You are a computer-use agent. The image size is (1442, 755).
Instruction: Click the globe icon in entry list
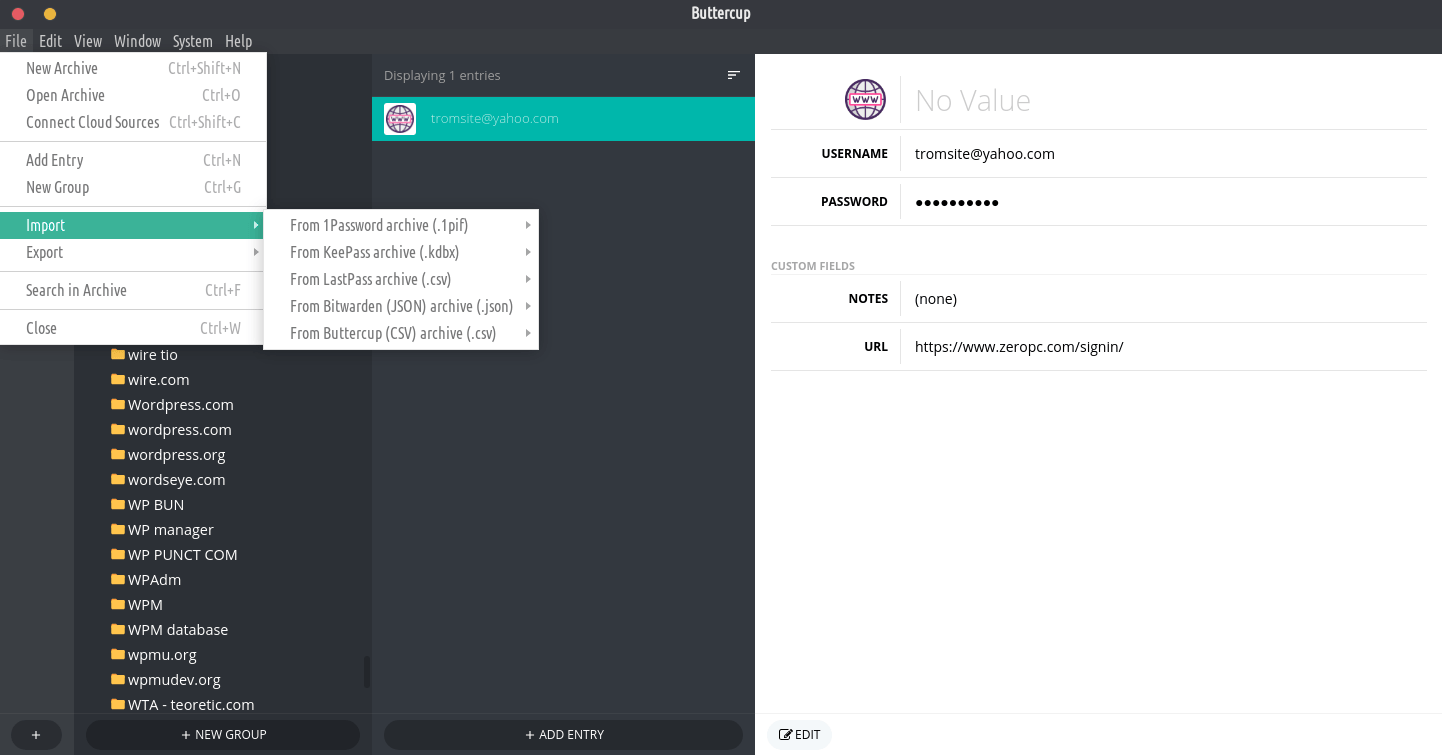tap(400, 119)
